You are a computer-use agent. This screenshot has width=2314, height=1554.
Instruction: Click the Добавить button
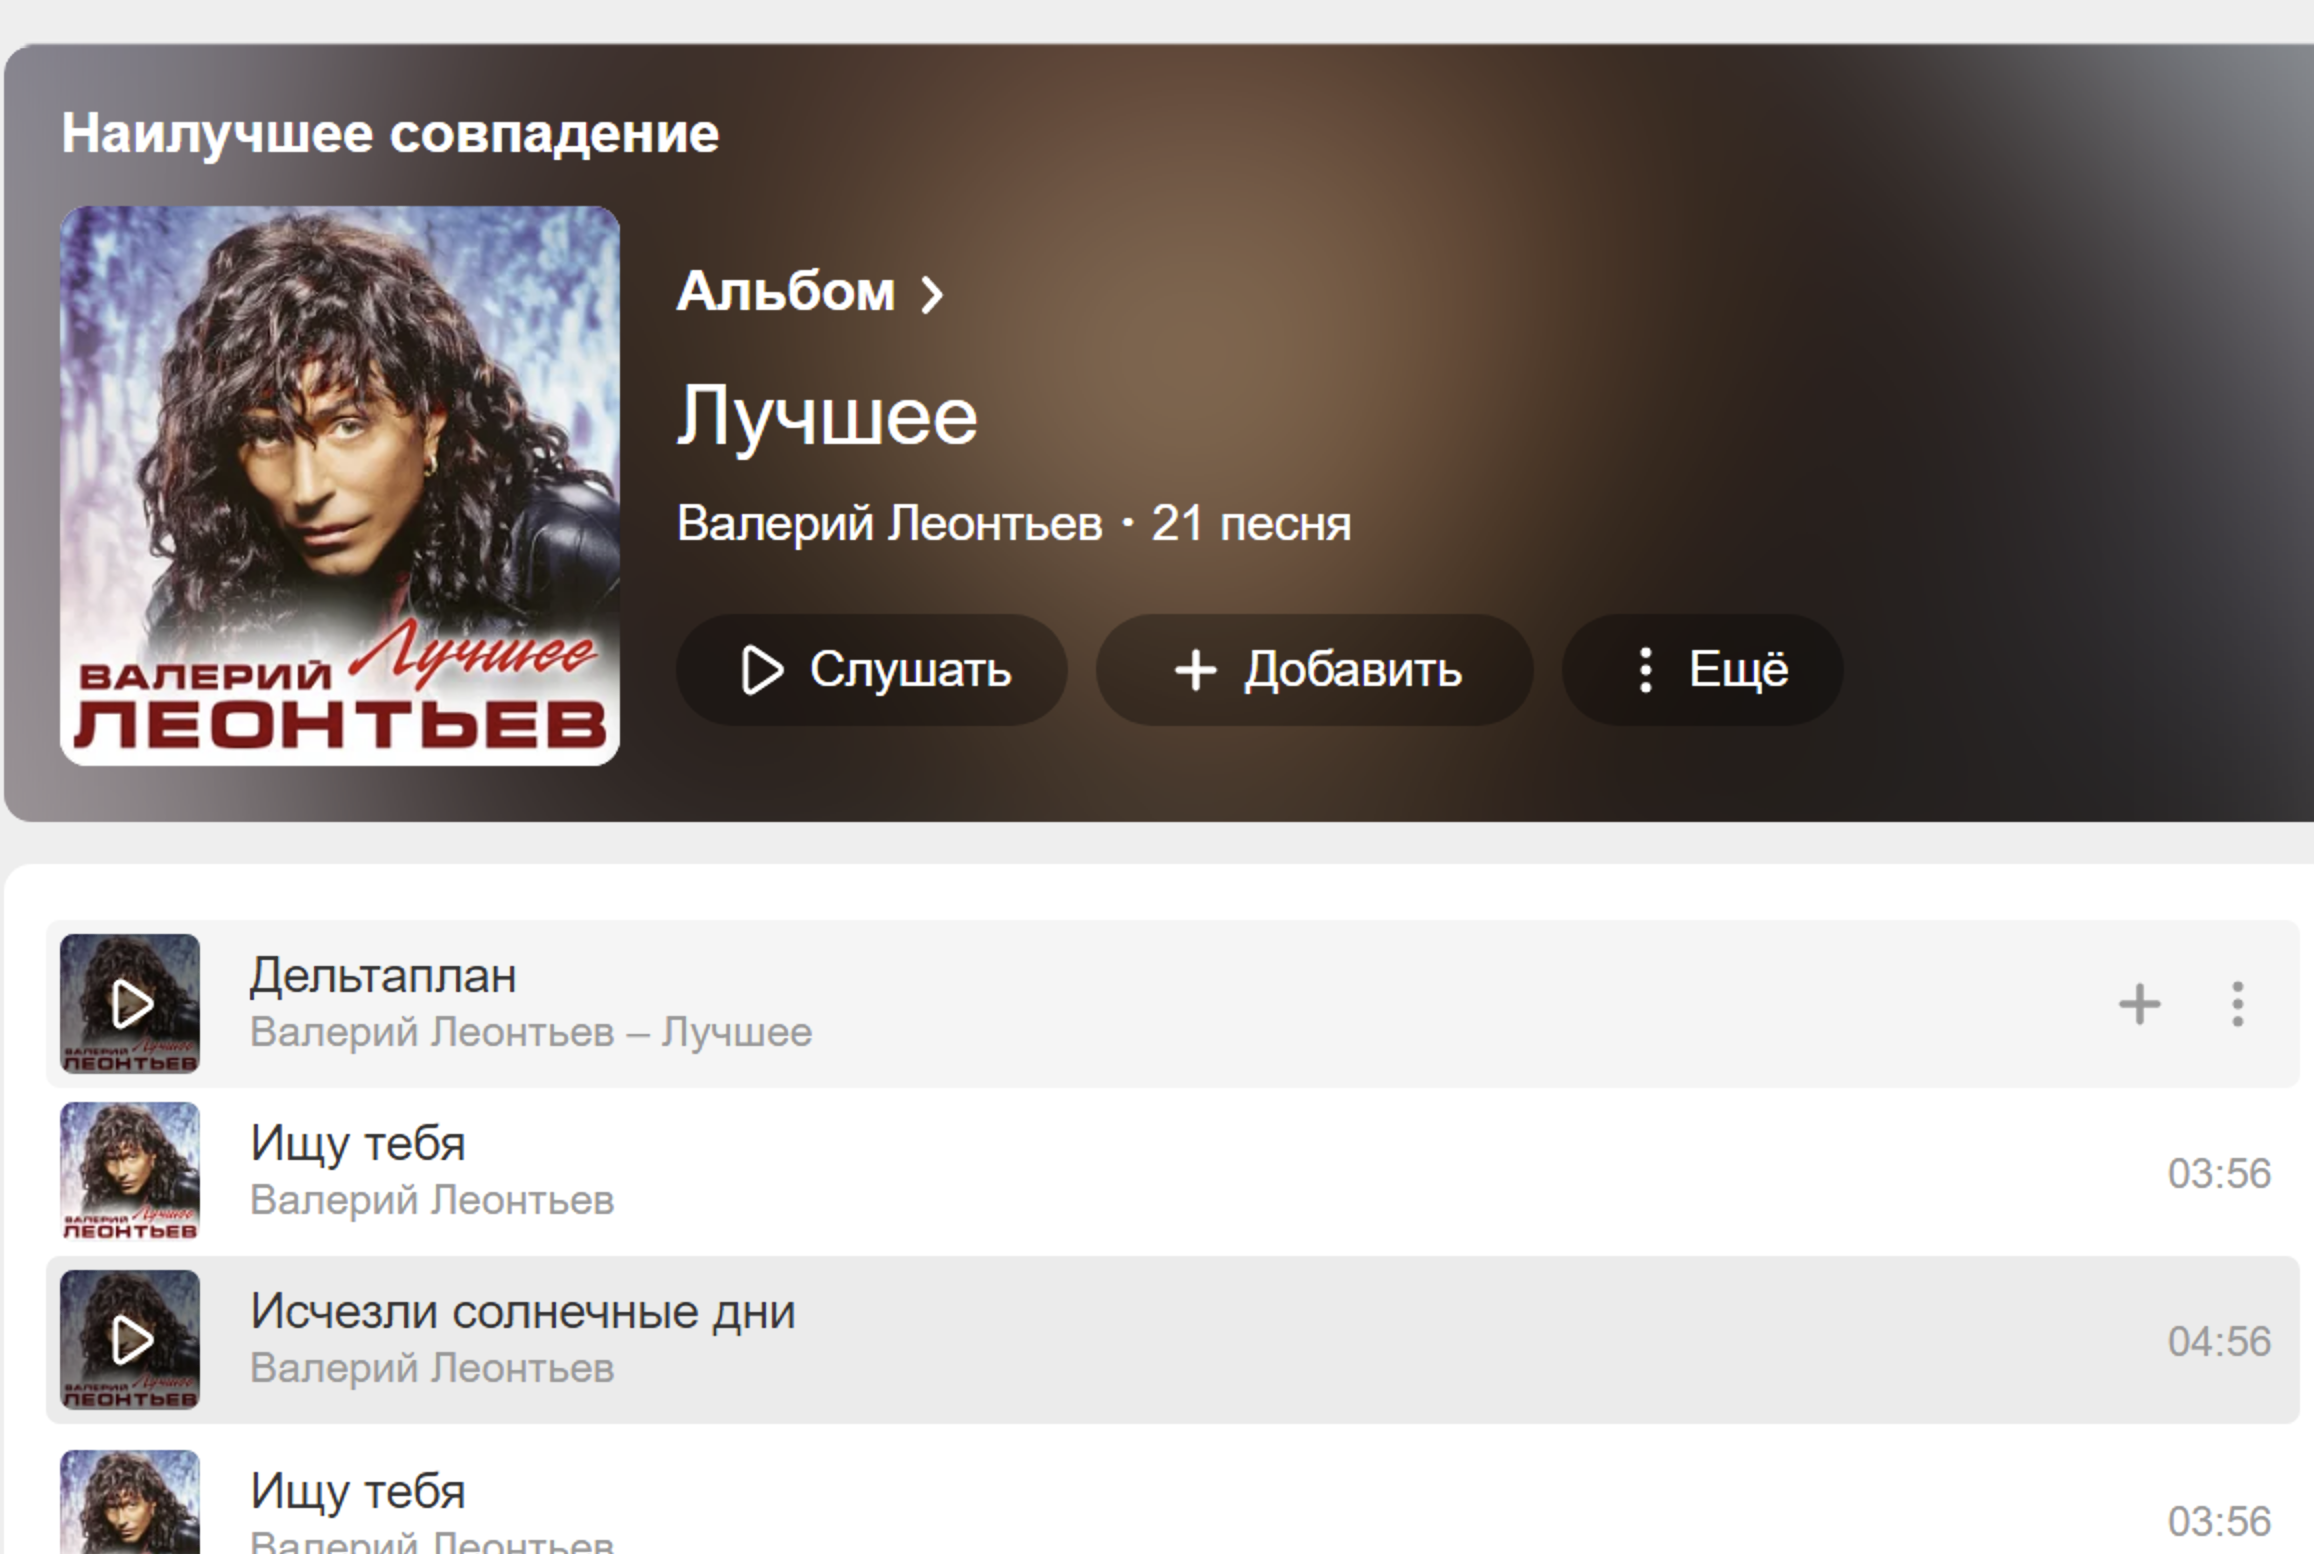pos(1314,669)
